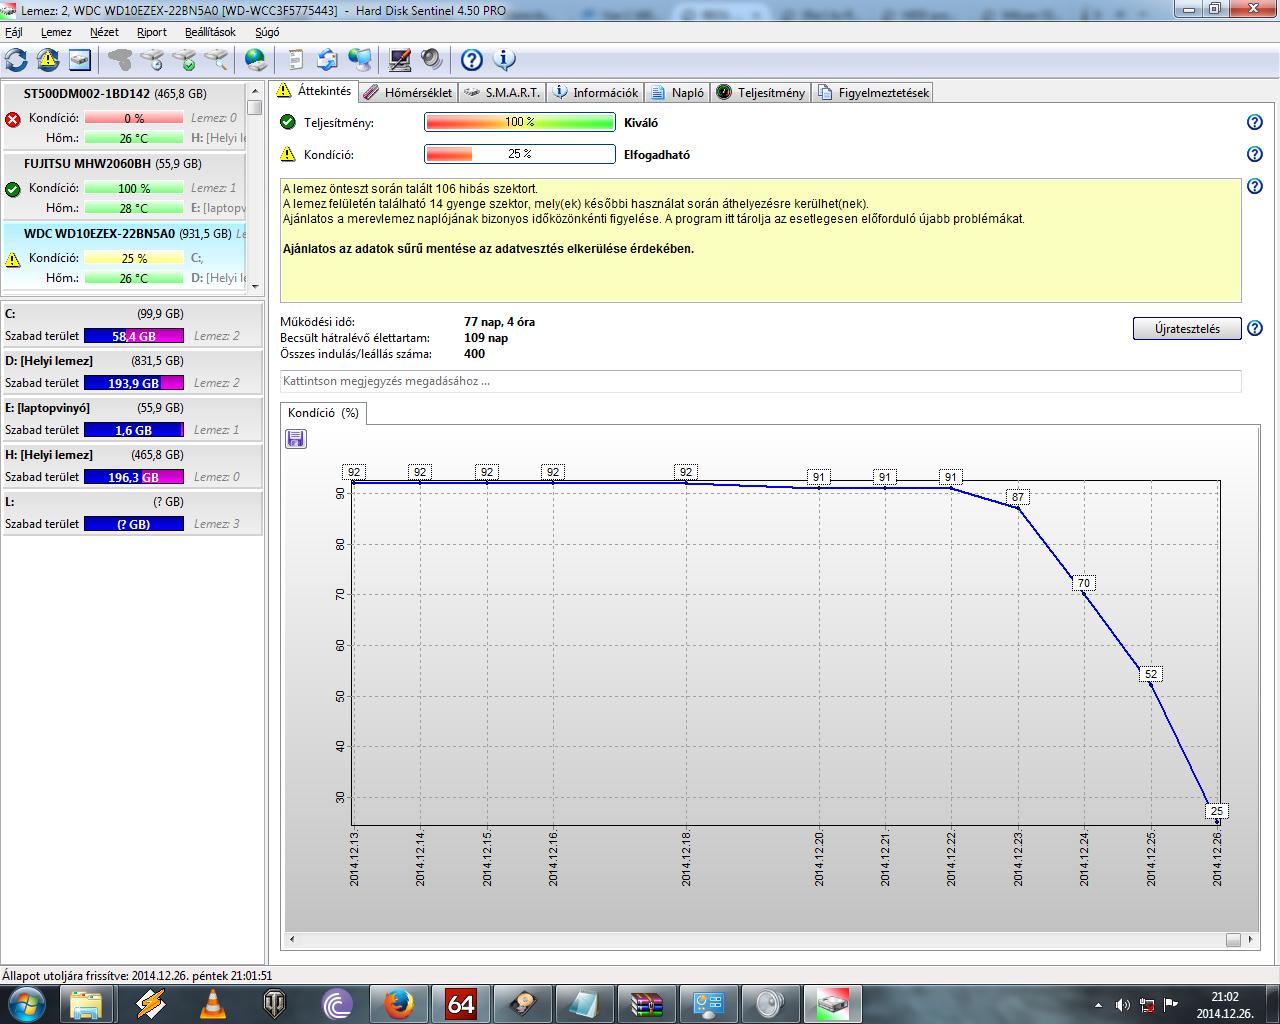The height and width of the screenshot is (1024, 1280).
Task: Open the World of Tanks taskbar icon
Action: pyautogui.click(x=274, y=1003)
